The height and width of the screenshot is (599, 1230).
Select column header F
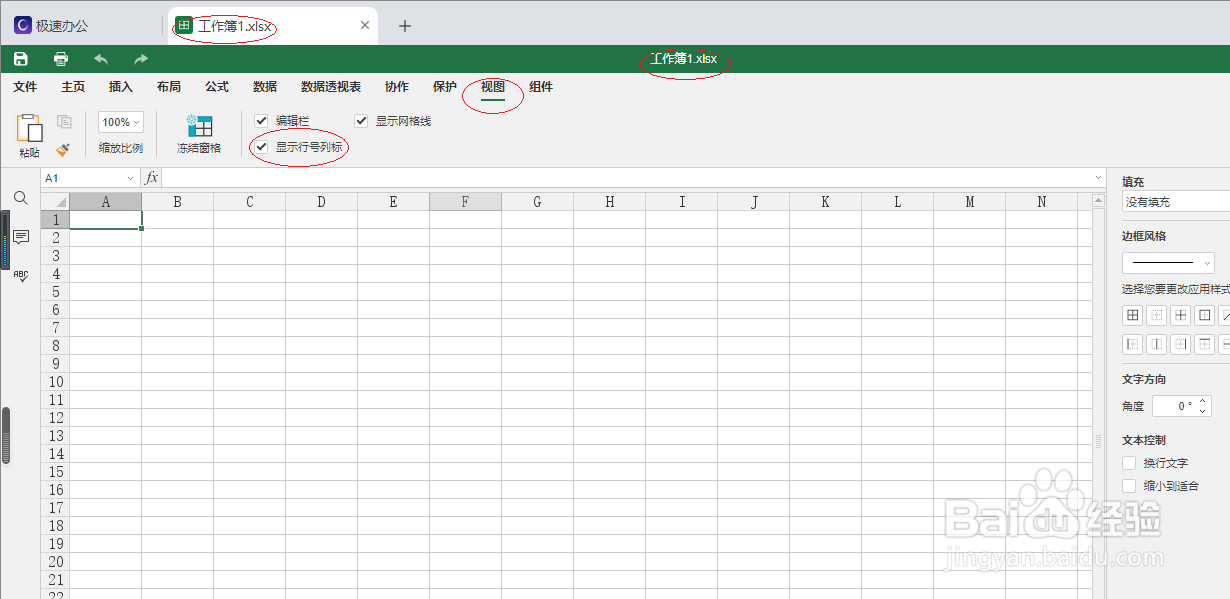coord(465,202)
